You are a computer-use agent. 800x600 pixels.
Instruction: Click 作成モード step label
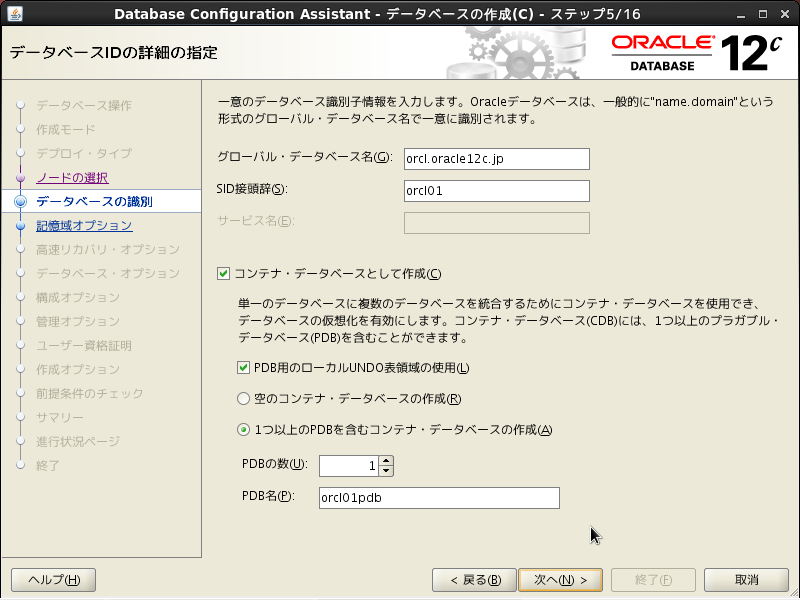click(x=66, y=130)
